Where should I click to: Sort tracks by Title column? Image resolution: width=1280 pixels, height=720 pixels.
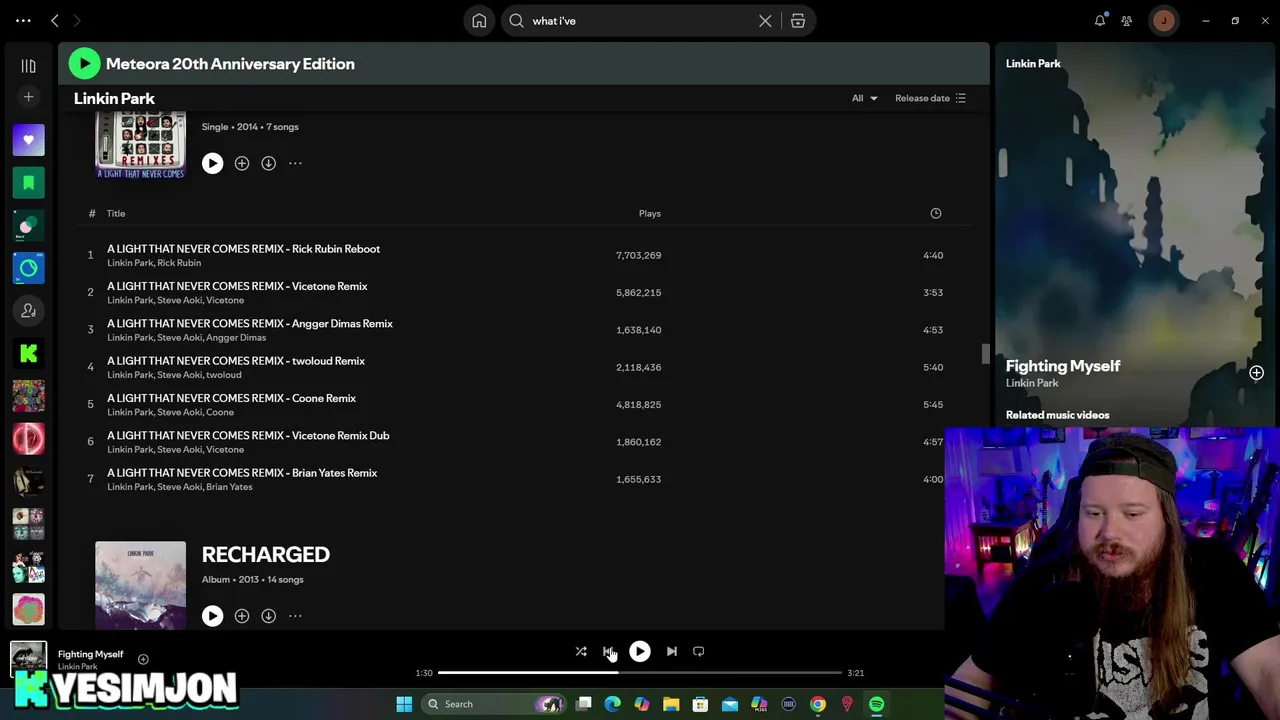coord(116,213)
